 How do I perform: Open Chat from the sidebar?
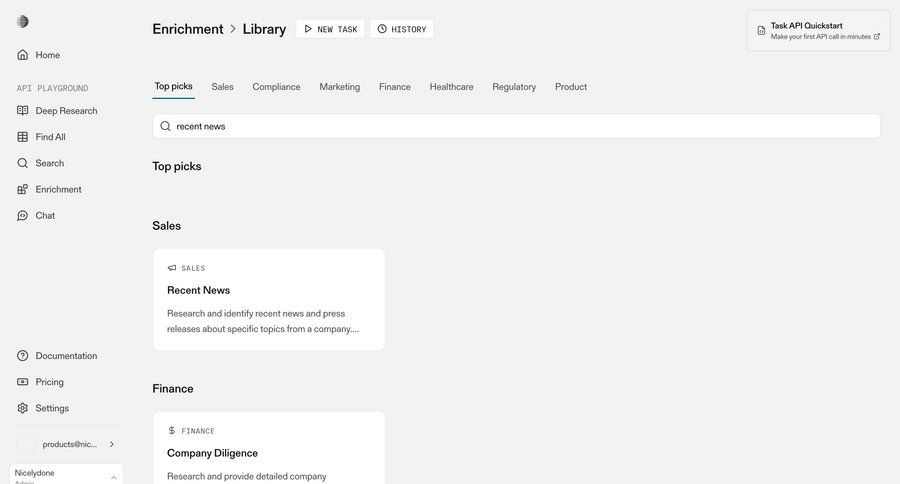(x=45, y=215)
